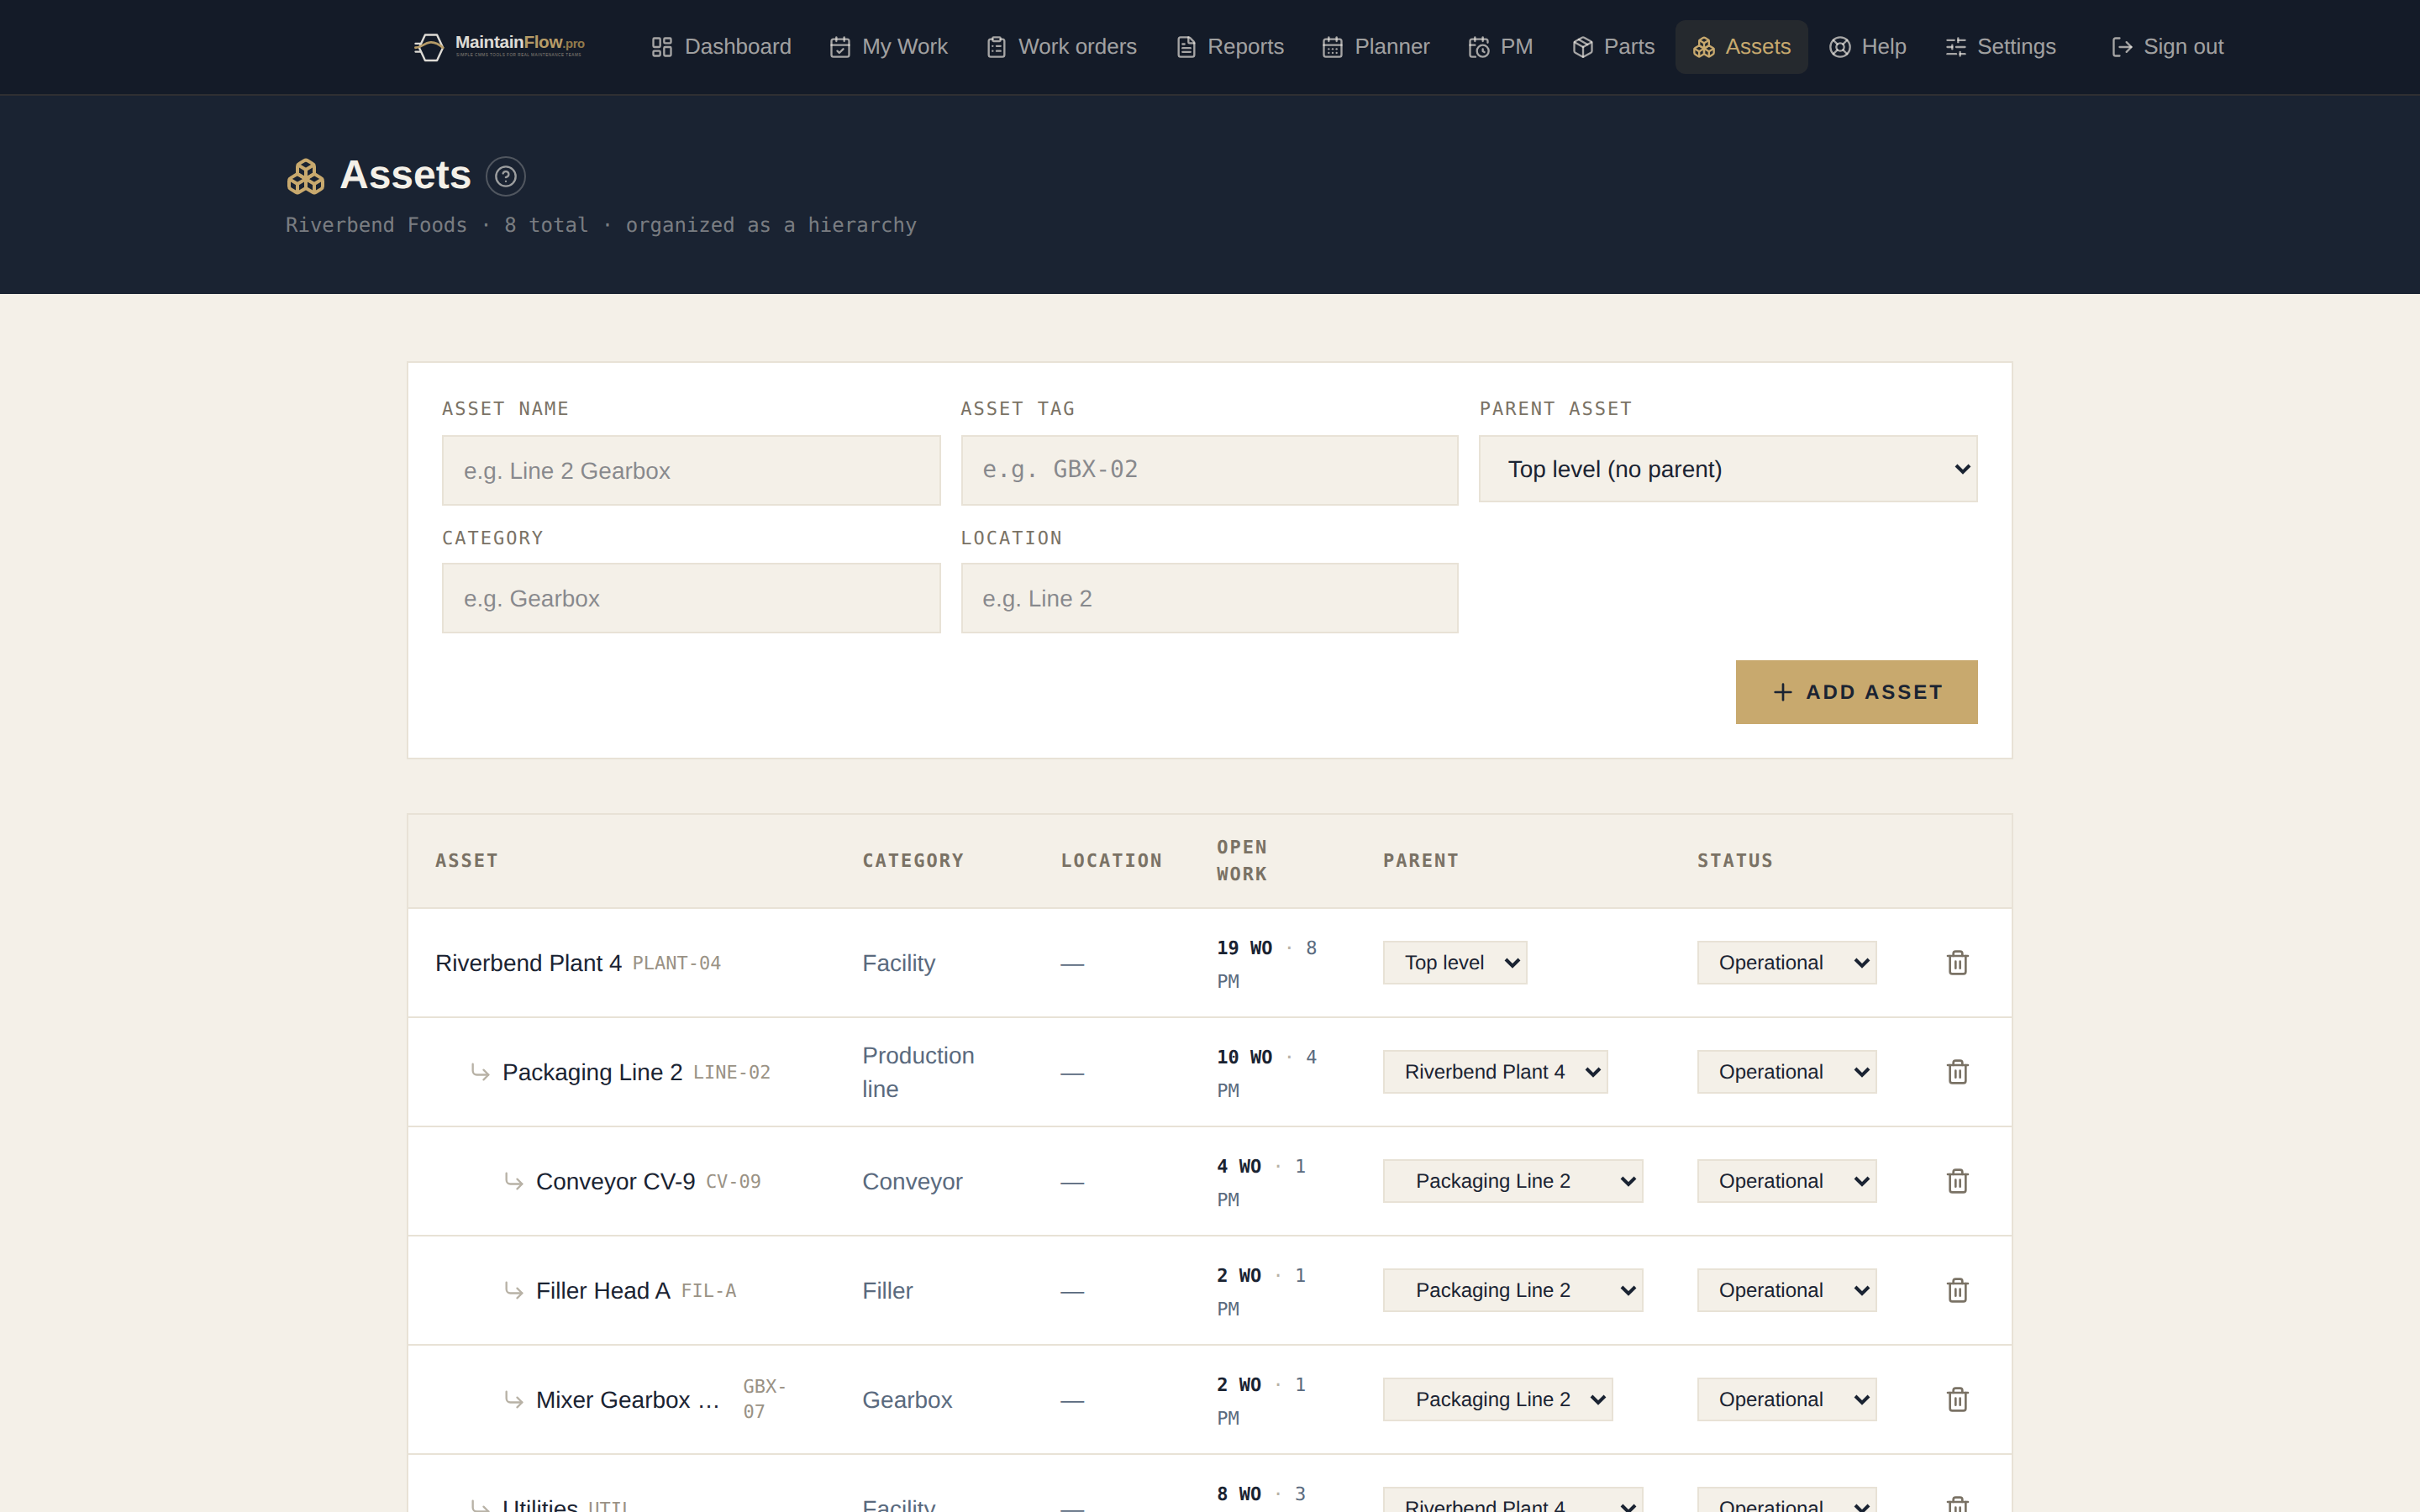Focus the Asset Tag input field
The width and height of the screenshot is (2420, 1512).
tap(1209, 470)
